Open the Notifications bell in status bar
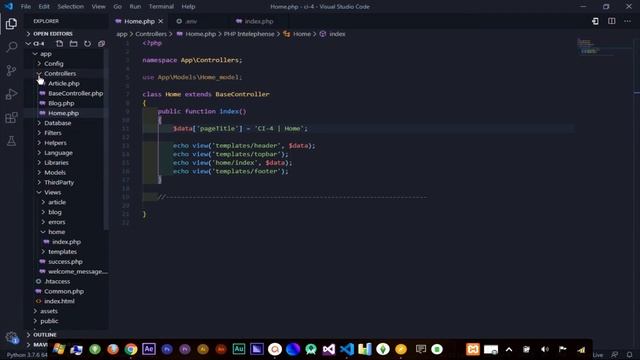 629,355
